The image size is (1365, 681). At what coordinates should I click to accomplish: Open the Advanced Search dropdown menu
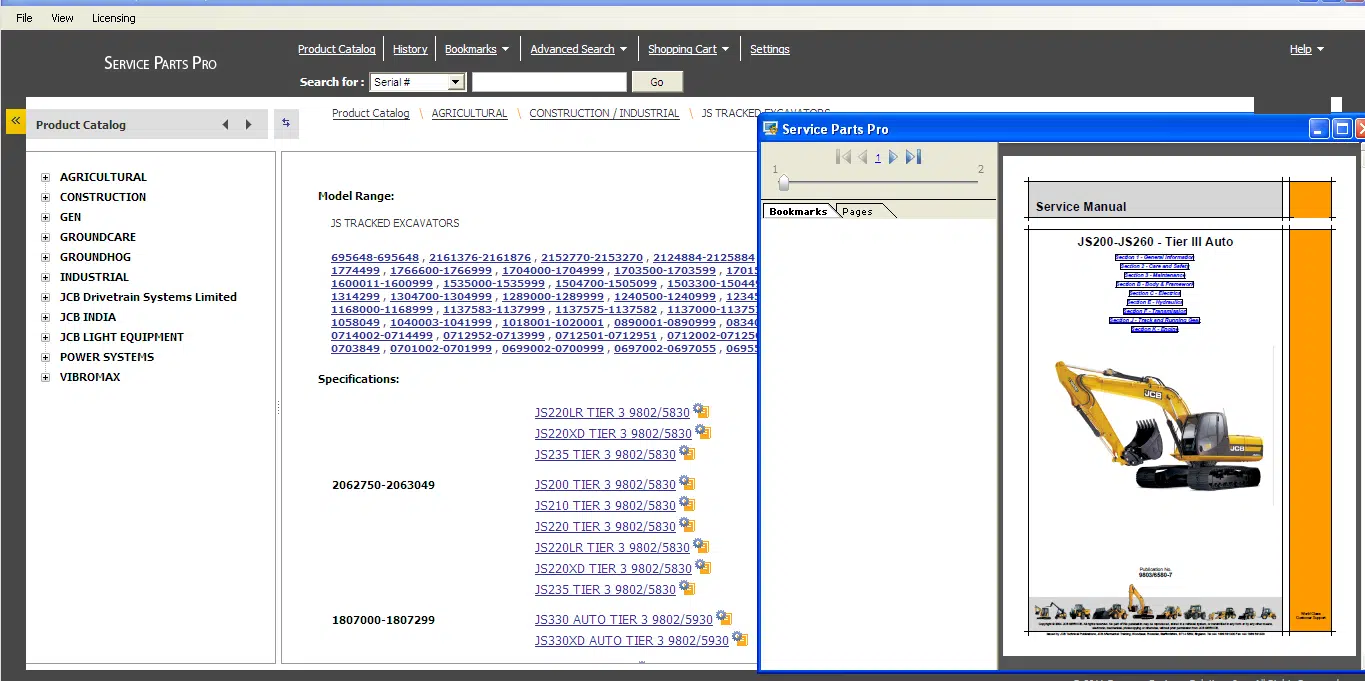tap(579, 49)
